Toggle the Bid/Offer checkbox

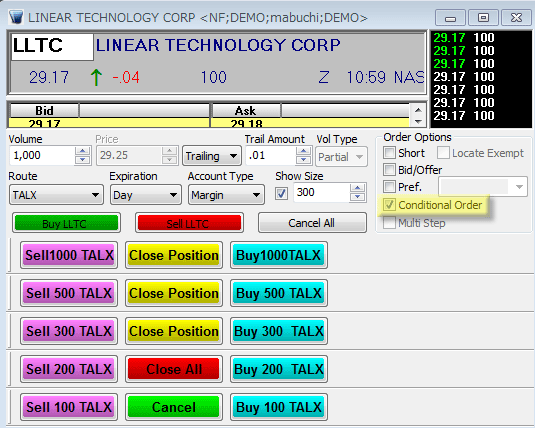click(389, 170)
